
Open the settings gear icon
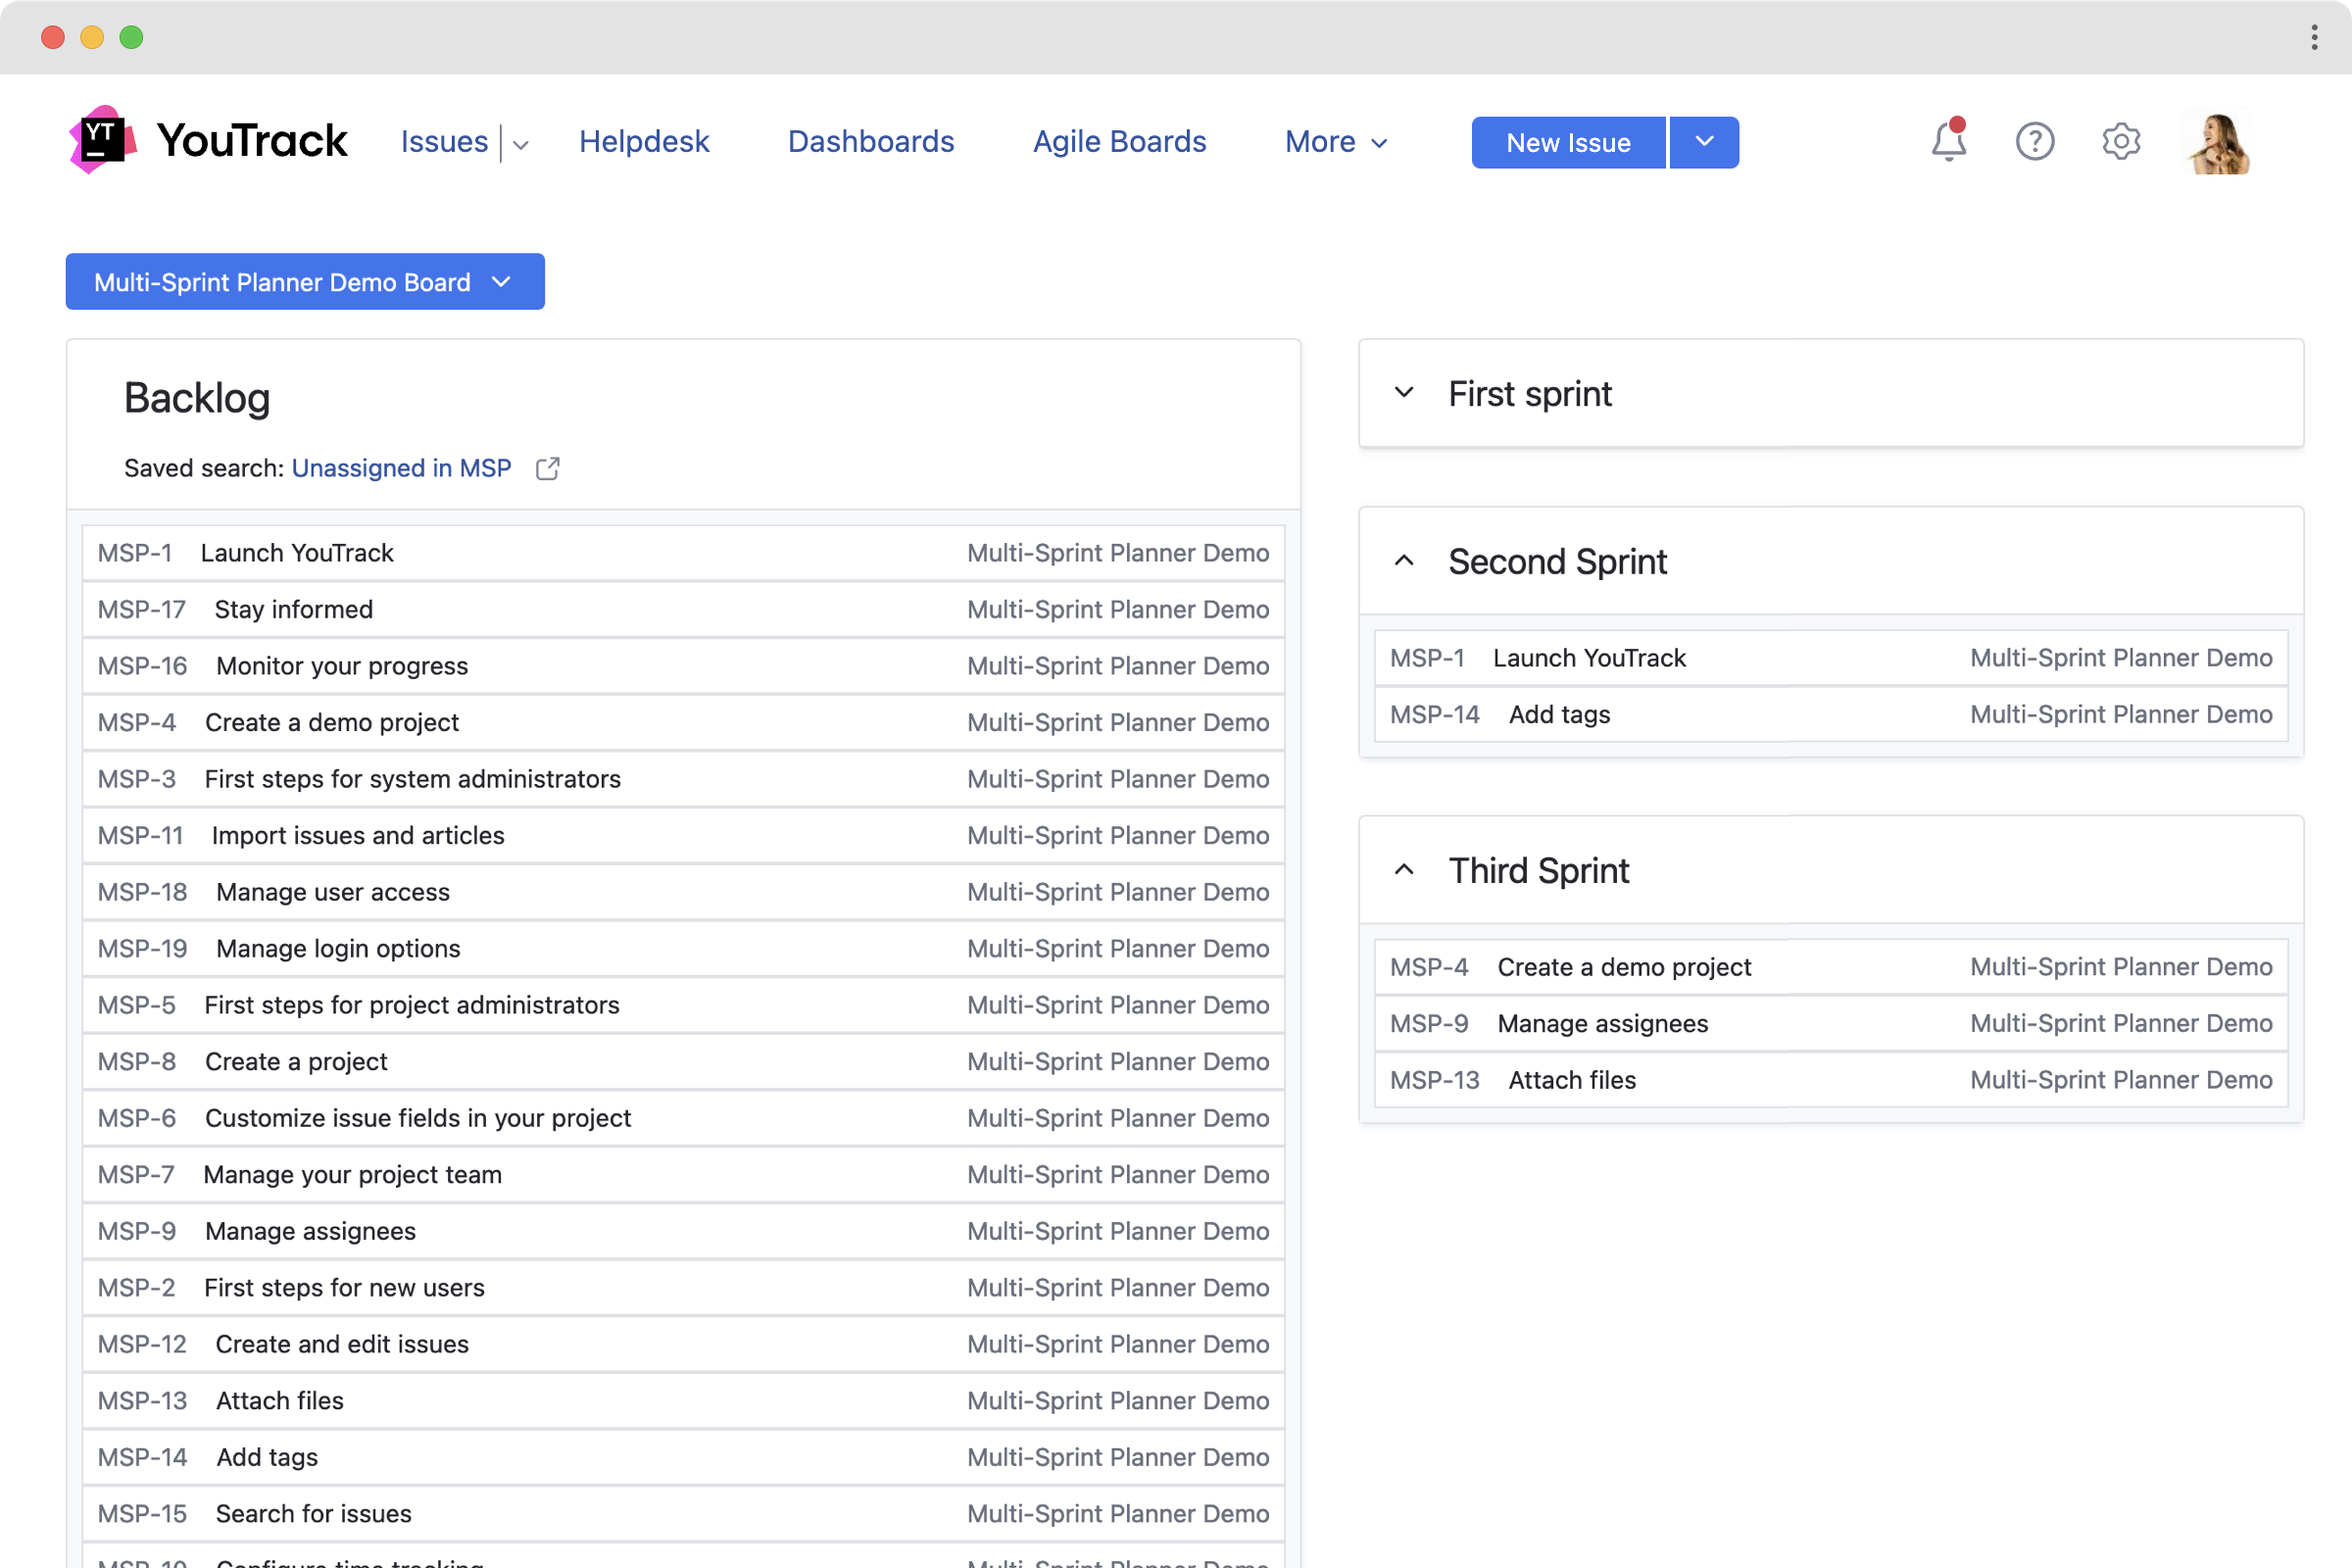pyautogui.click(x=2120, y=141)
